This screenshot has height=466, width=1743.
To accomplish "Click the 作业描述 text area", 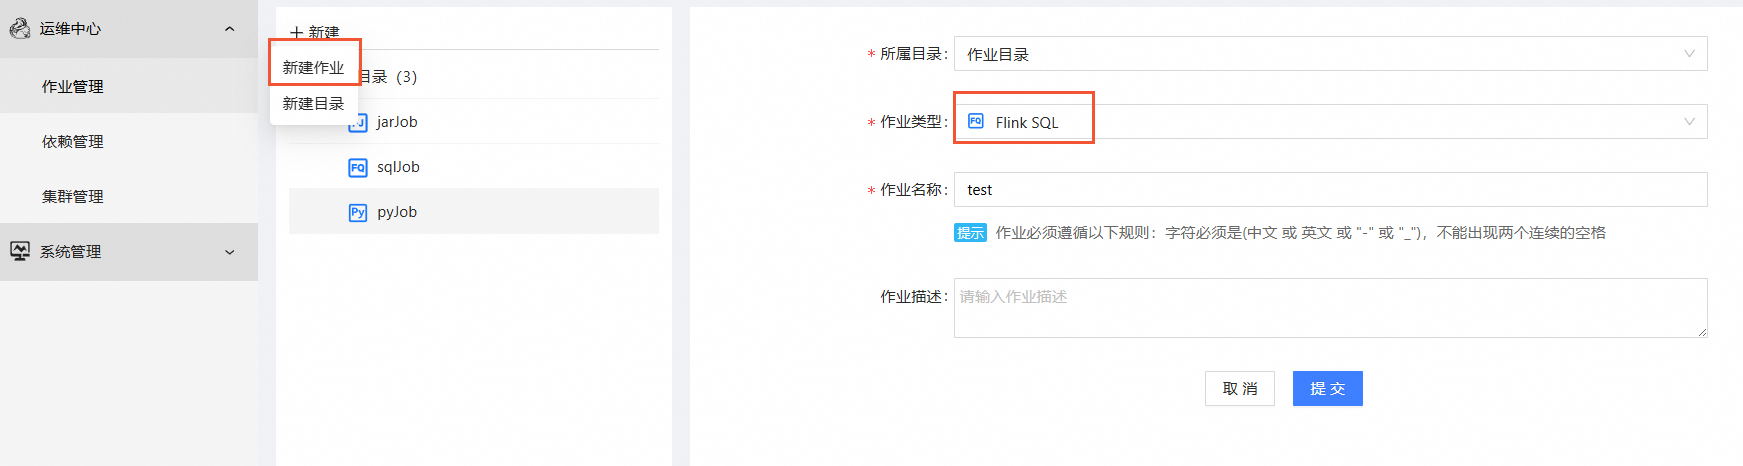I will (x=1330, y=308).
